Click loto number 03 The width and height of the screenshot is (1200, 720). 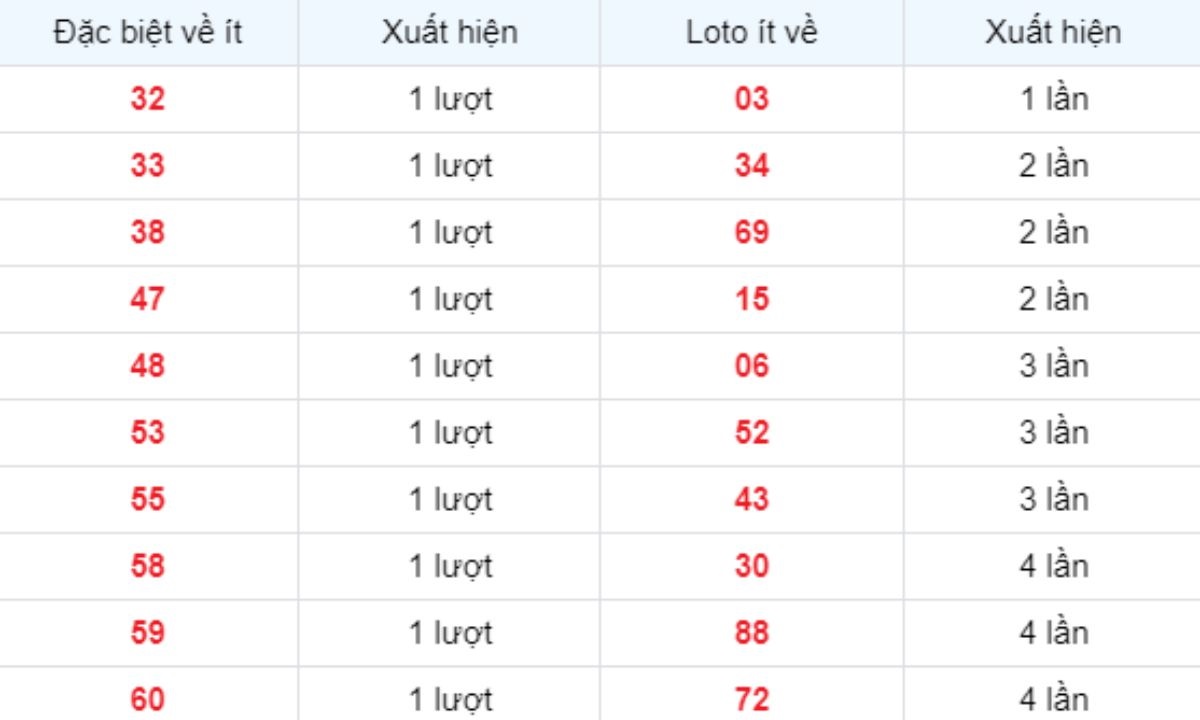(x=752, y=99)
